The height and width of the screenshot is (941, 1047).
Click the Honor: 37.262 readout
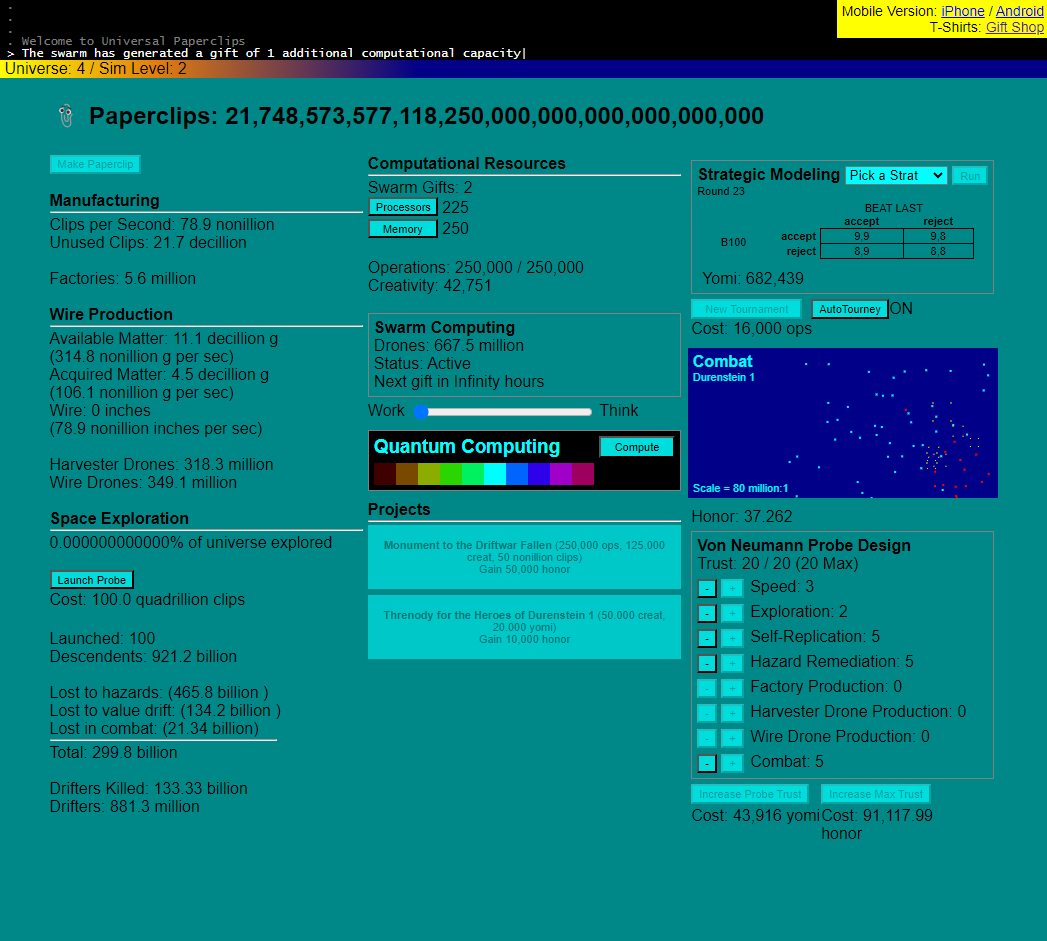pos(741,517)
